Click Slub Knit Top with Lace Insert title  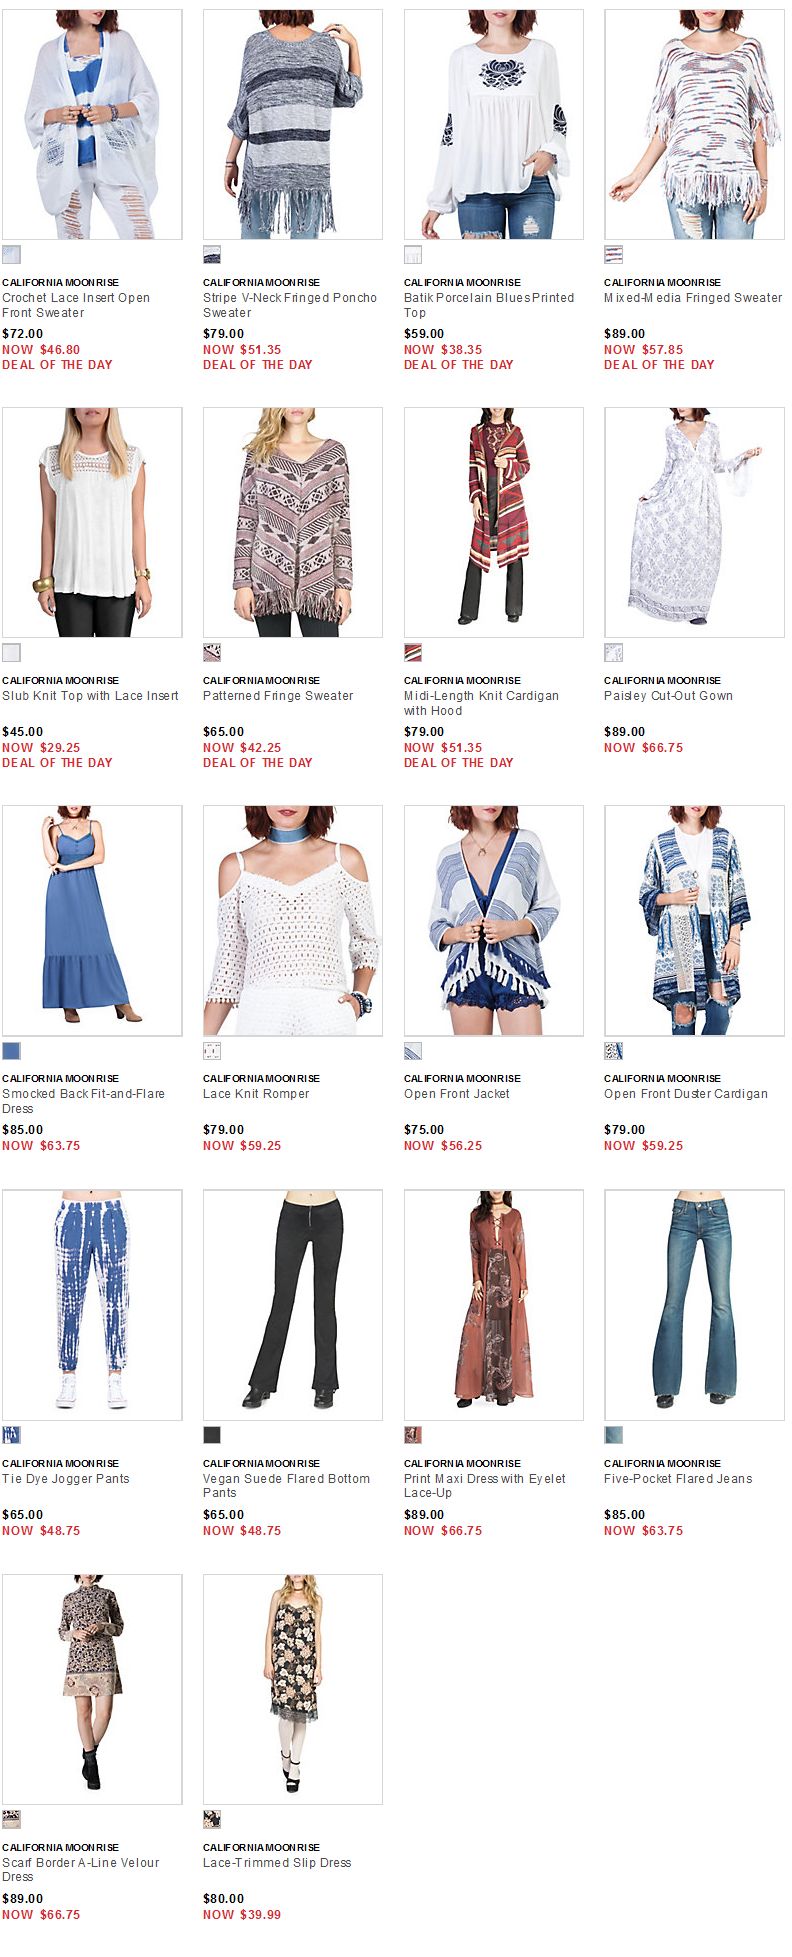point(90,696)
